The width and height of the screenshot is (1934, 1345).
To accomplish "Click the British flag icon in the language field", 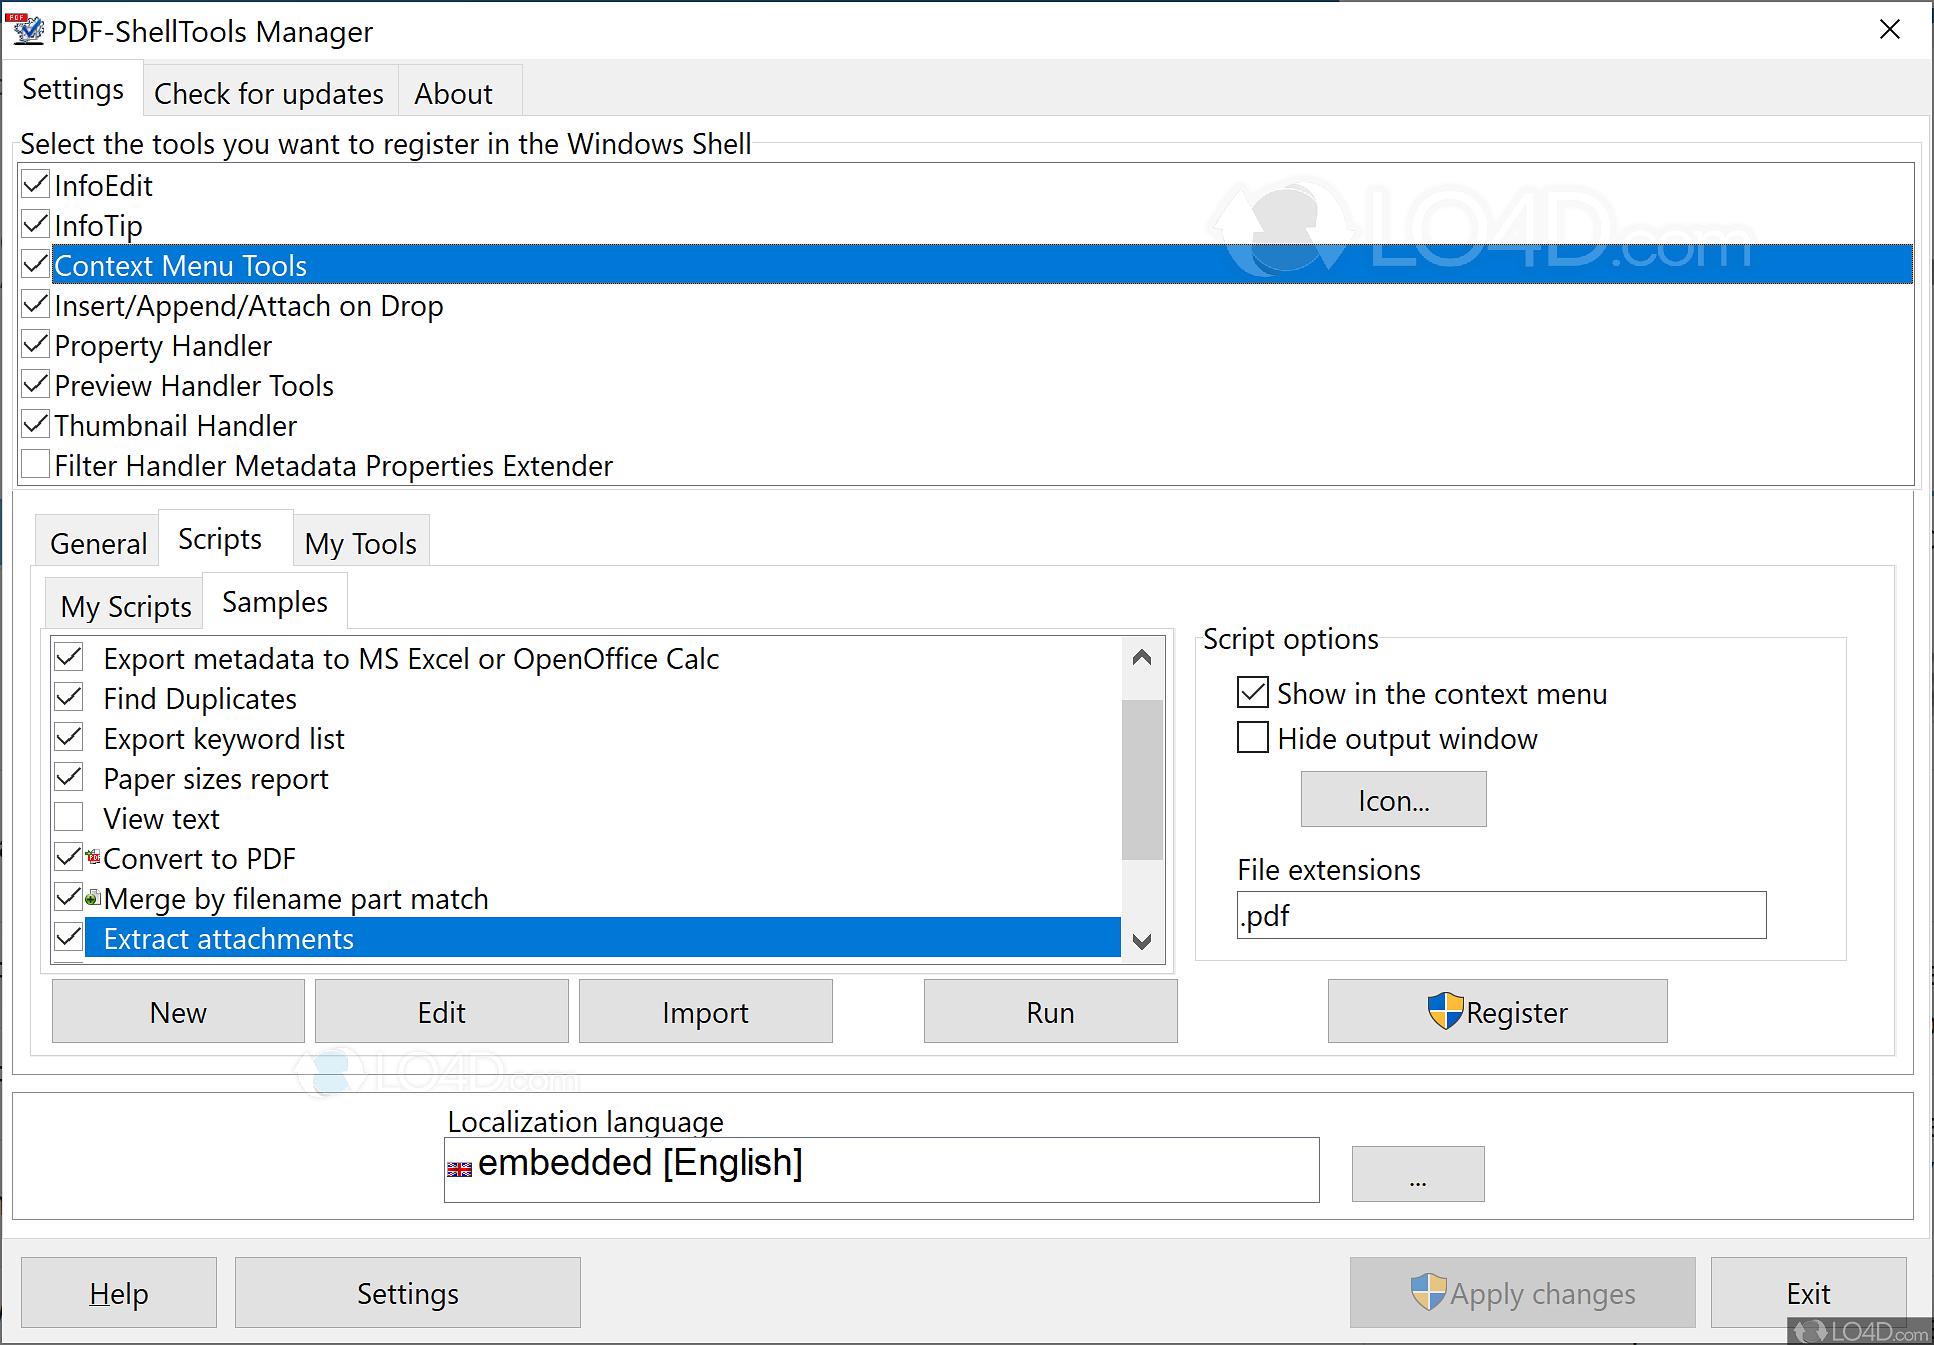I will coord(459,1168).
